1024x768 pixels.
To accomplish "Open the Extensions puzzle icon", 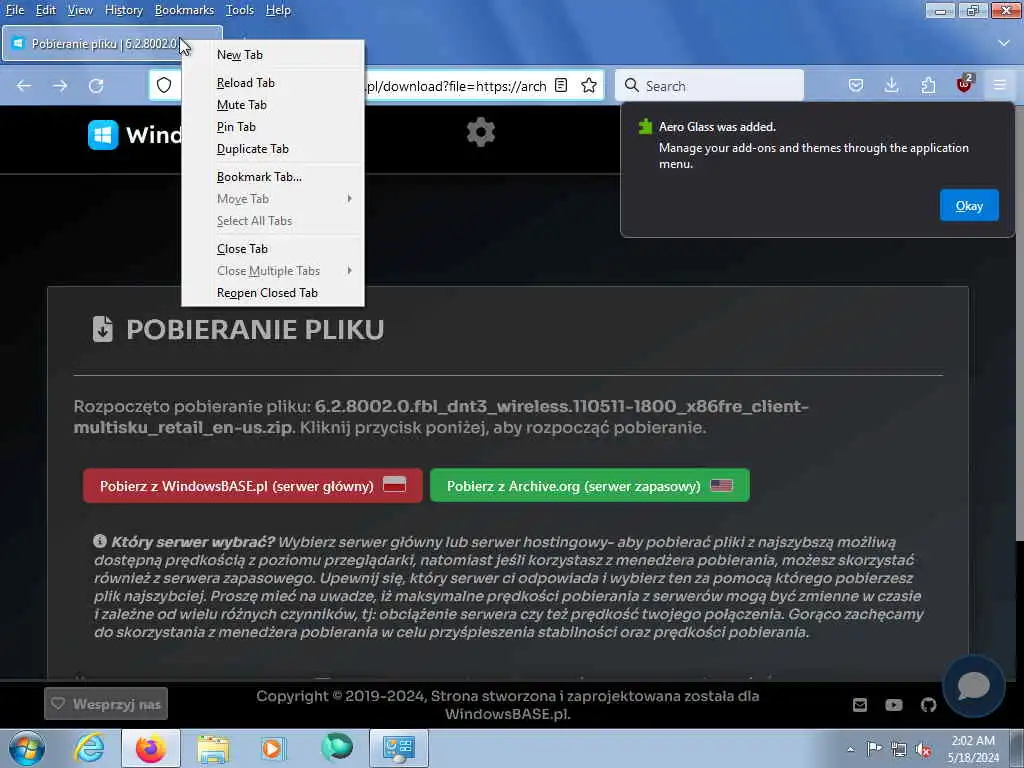I will (928, 86).
